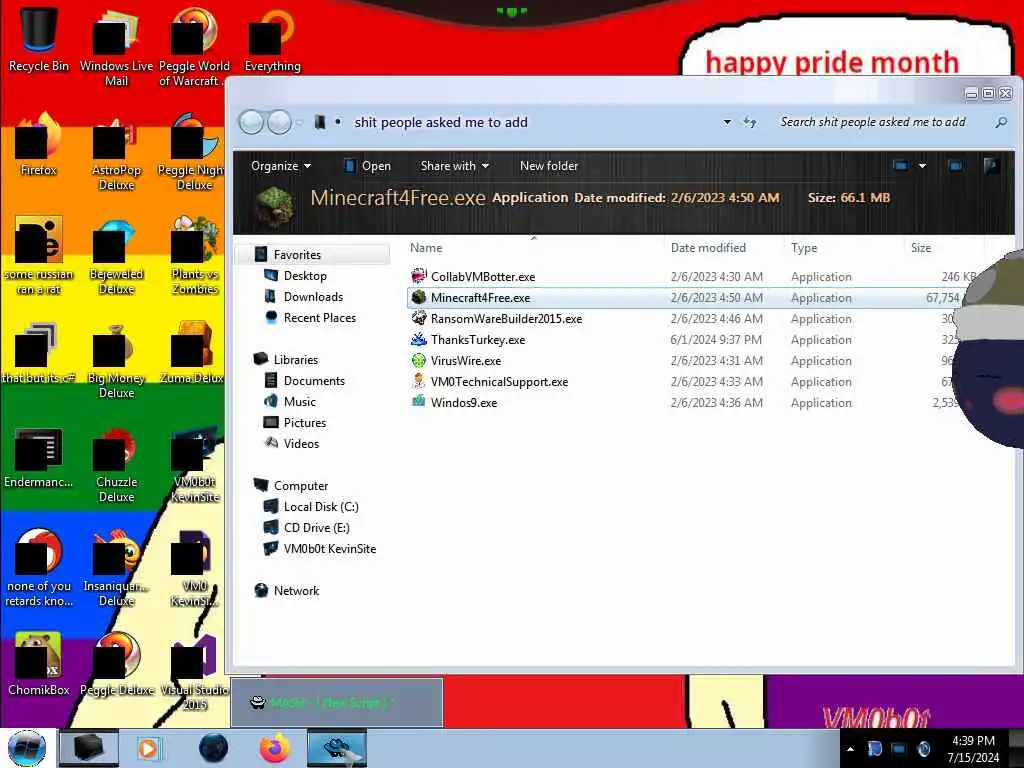Open the change view options arrow
Screen dimensions: 1024x768
(922, 166)
